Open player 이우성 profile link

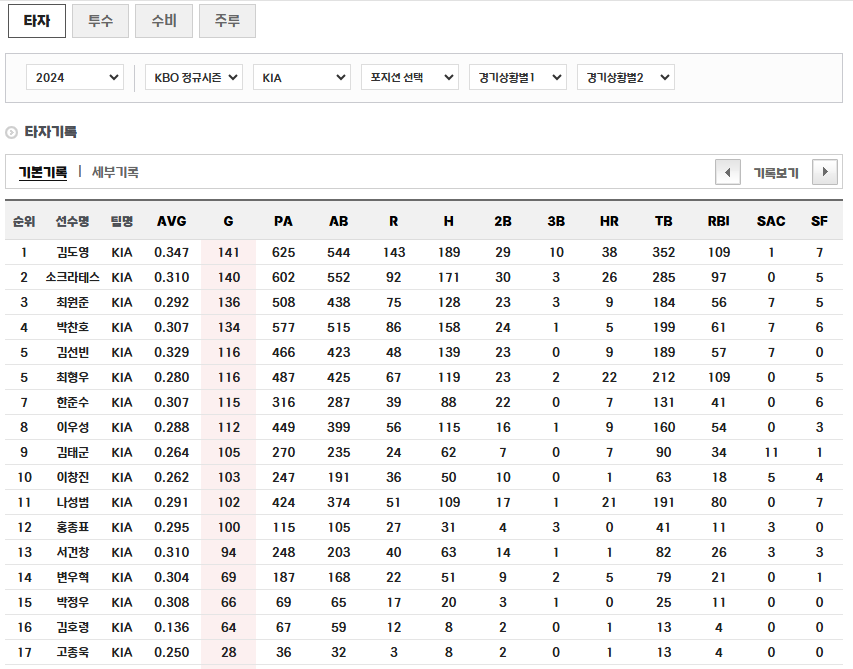(x=72, y=428)
